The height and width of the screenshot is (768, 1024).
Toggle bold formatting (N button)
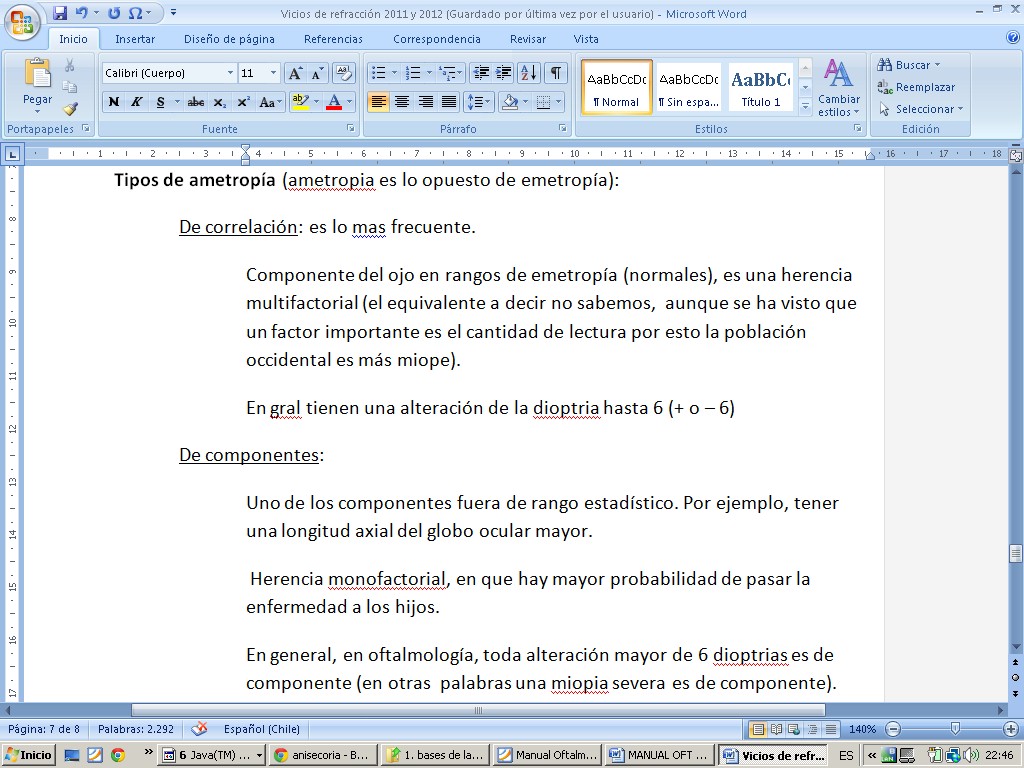point(114,102)
